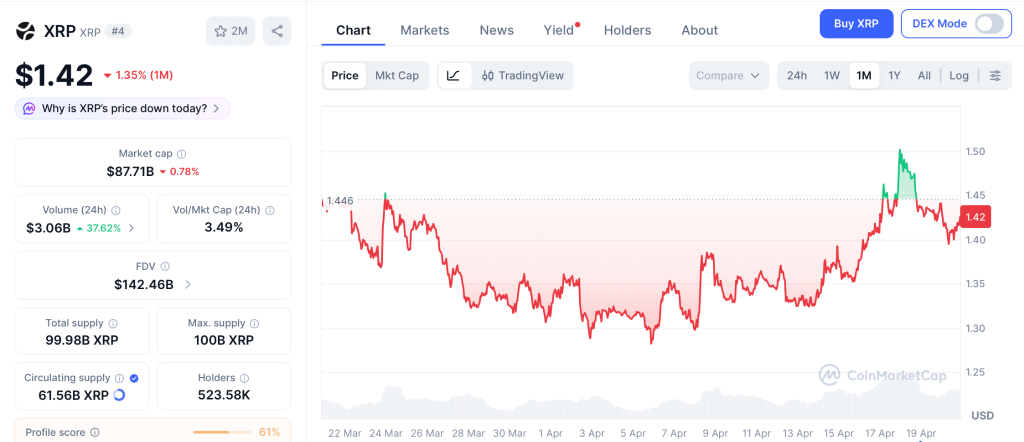Click the share icon next to XRP
This screenshot has height=442, width=1024.
[277, 31]
